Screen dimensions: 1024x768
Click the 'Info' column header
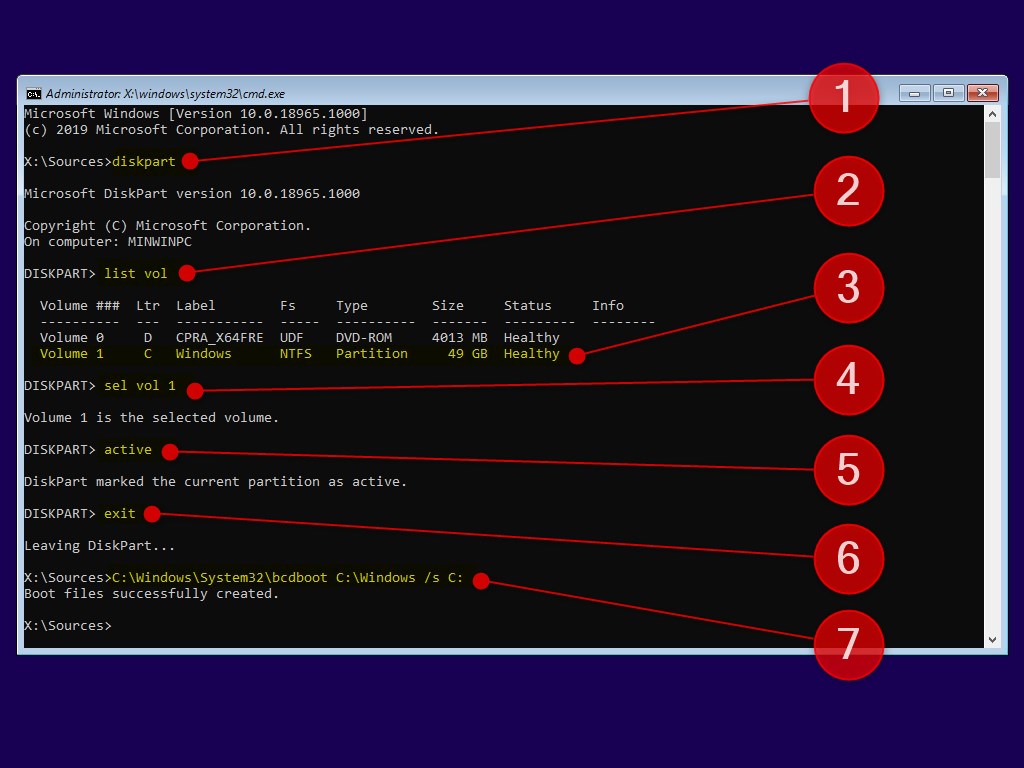click(608, 306)
